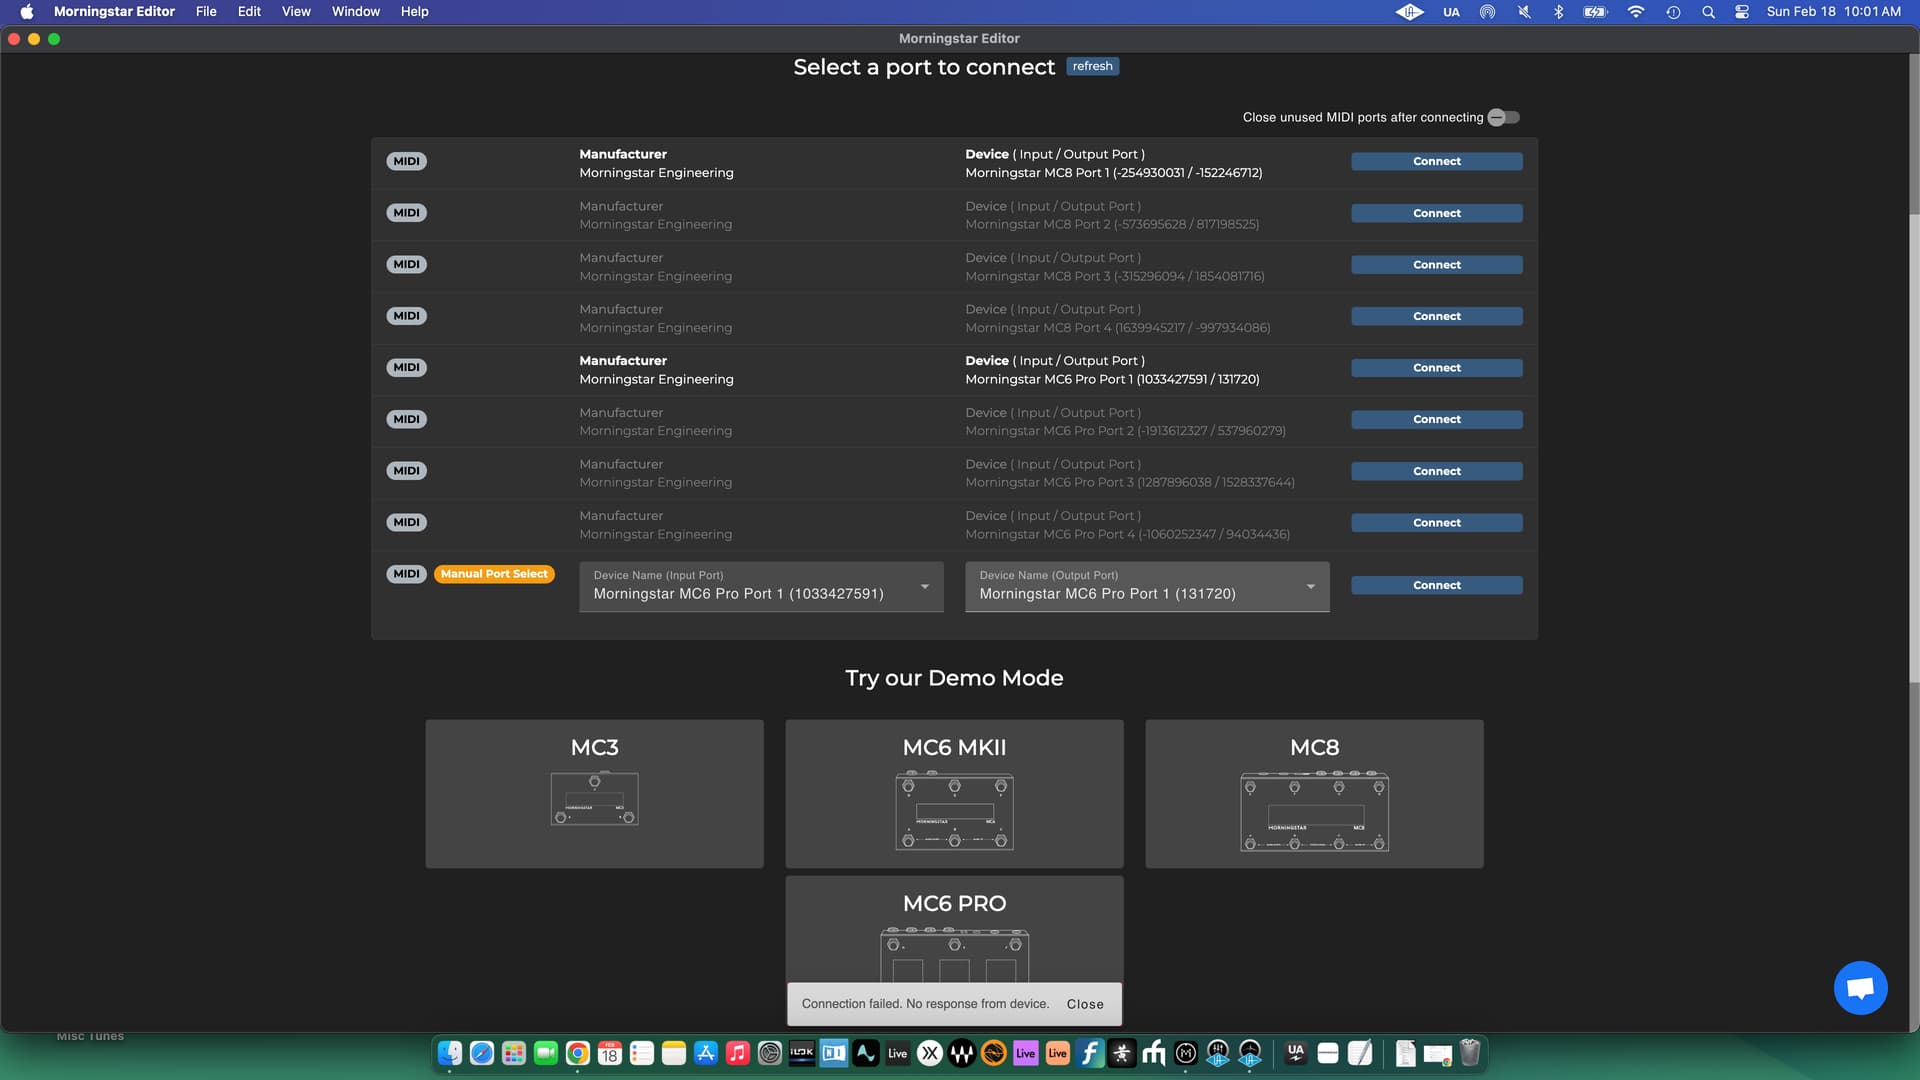Click the MIDI badge on MC6 Pro Port 1 row
The width and height of the screenshot is (1920, 1080).
click(406, 368)
